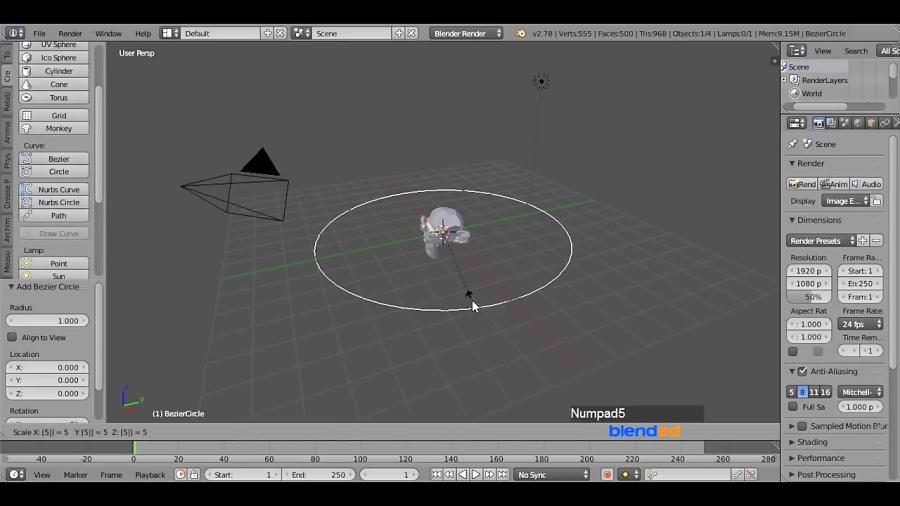Image resolution: width=900 pixels, height=506 pixels.
Task: Click the curve Circle icon
Action: 27,172
